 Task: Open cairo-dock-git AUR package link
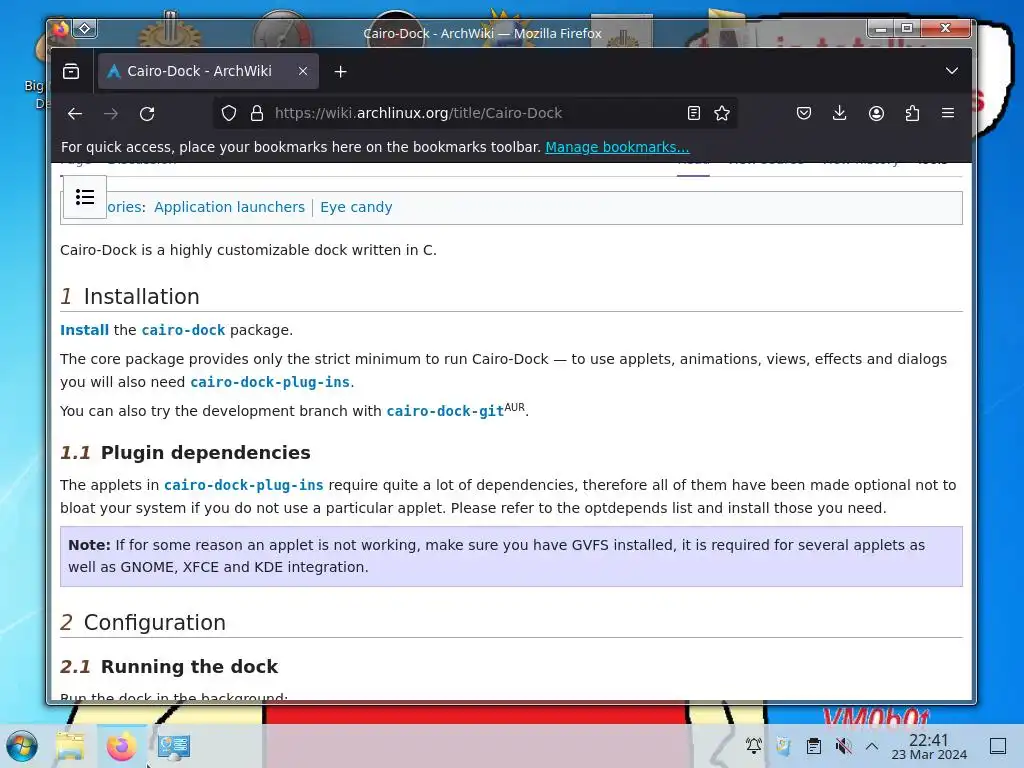click(x=445, y=411)
